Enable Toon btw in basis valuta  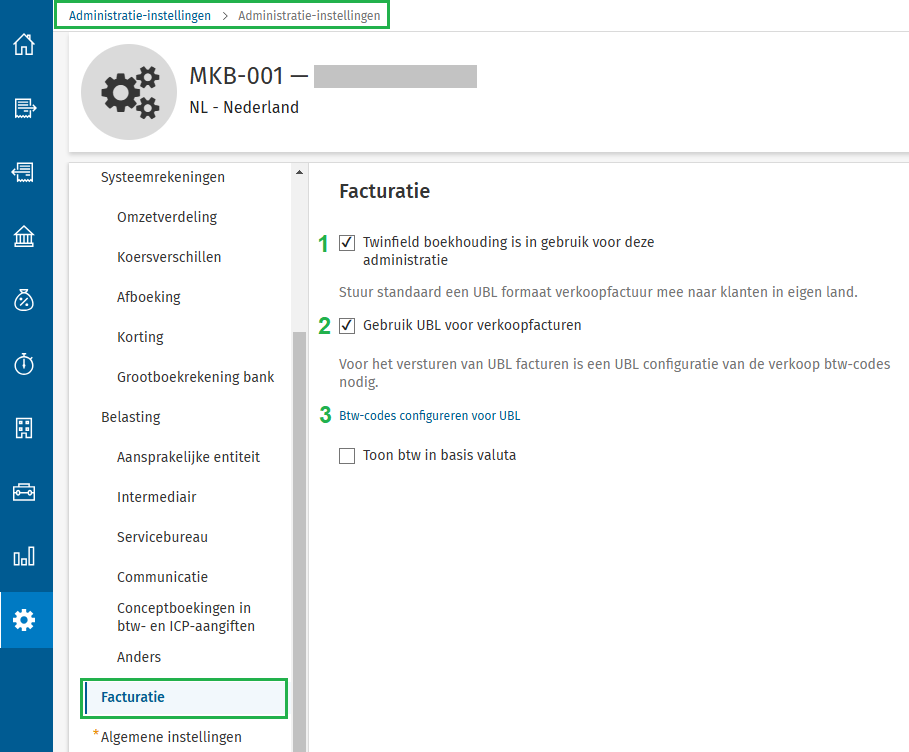pyautogui.click(x=347, y=456)
